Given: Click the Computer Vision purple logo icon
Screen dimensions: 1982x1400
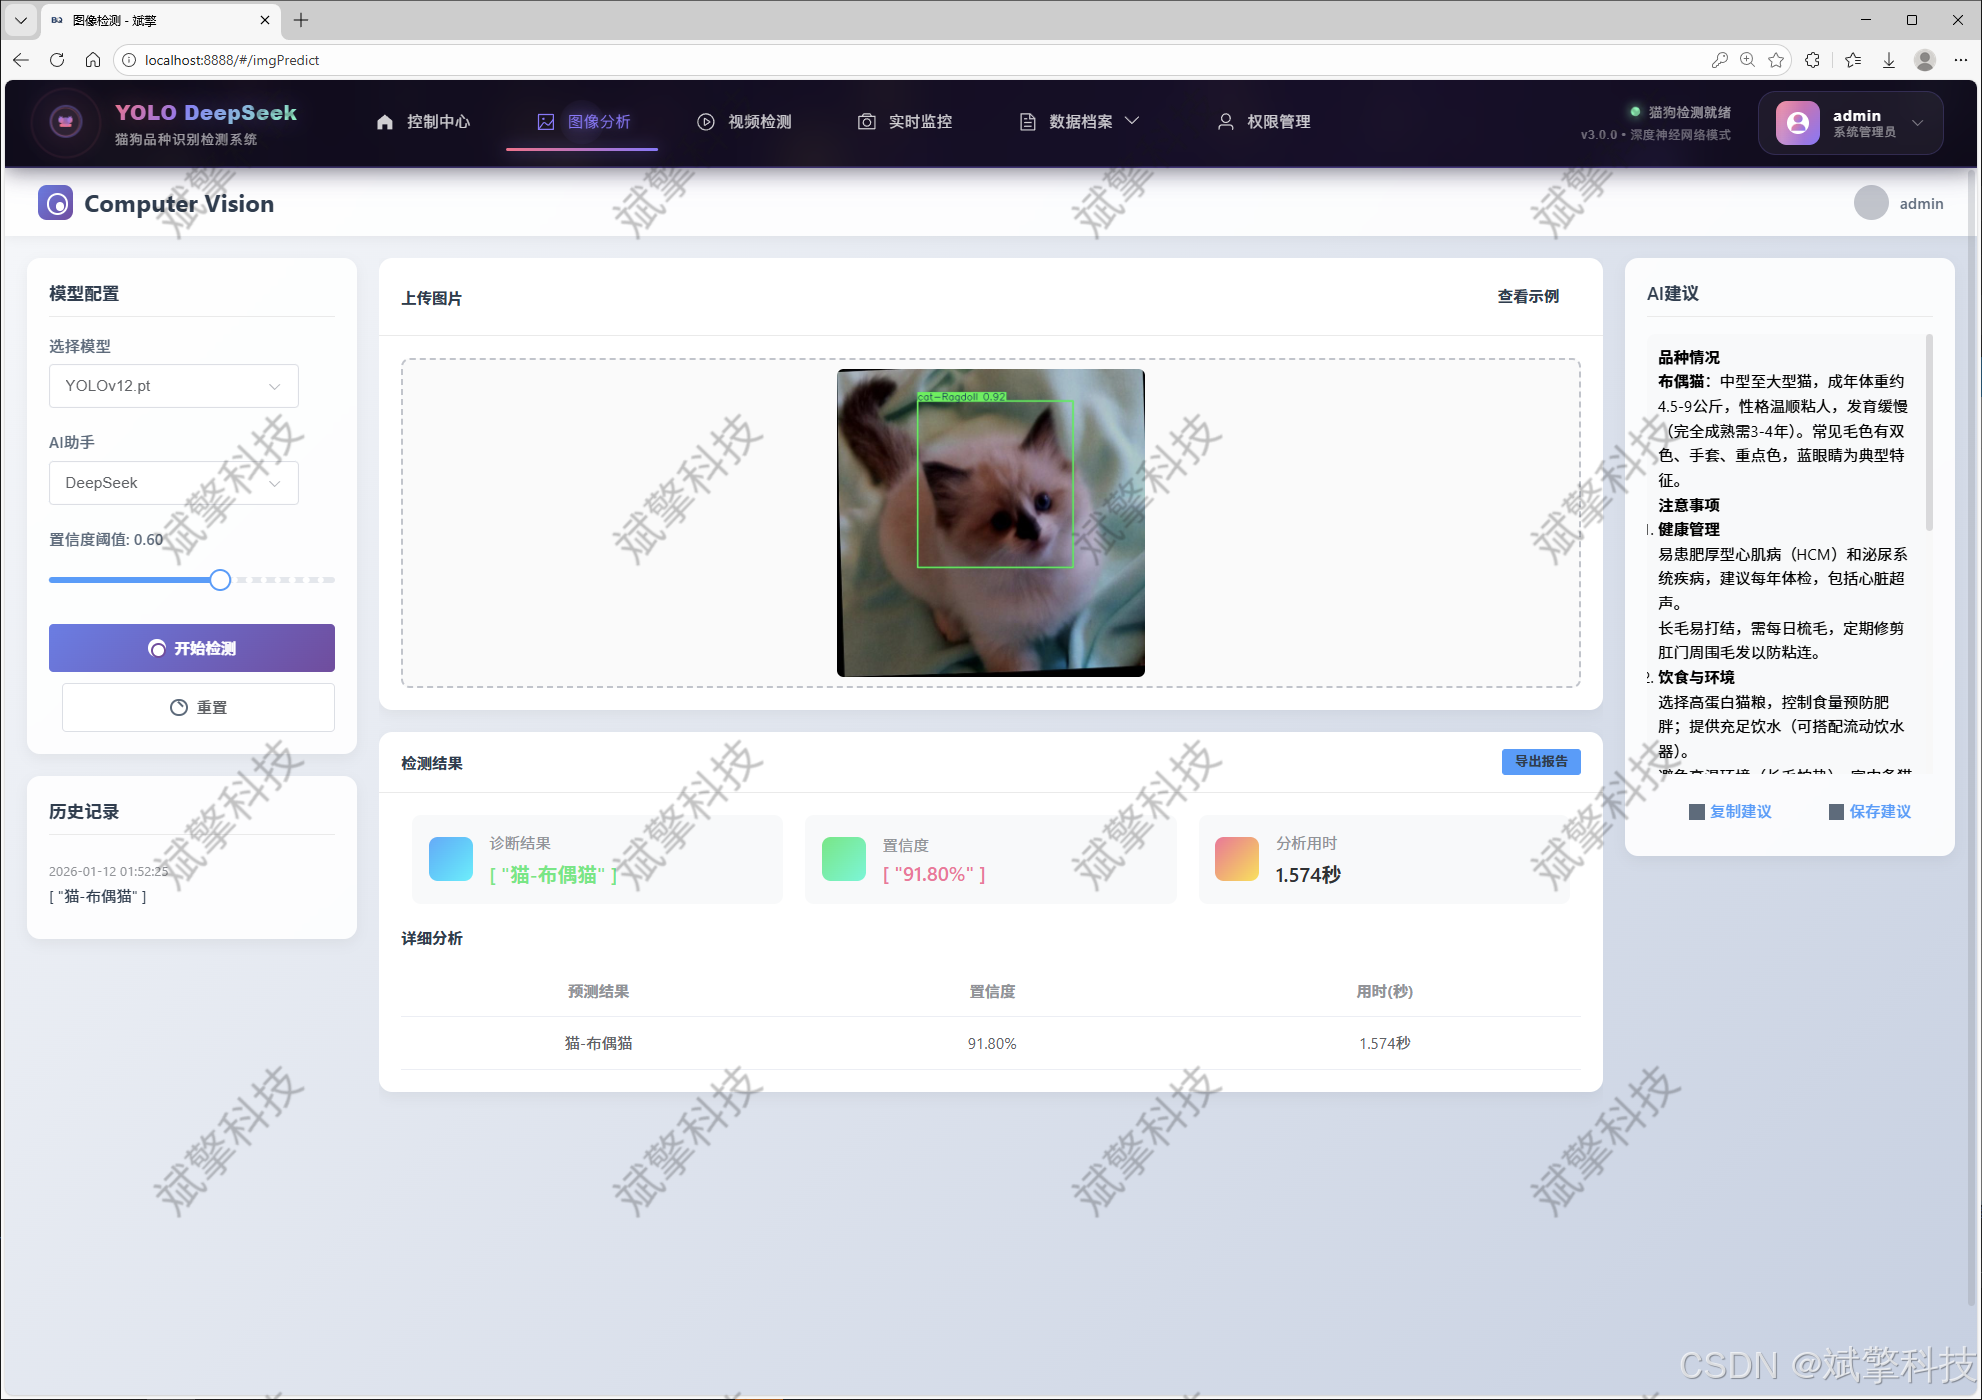Looking at the screenshot, I should coord(56,203).
